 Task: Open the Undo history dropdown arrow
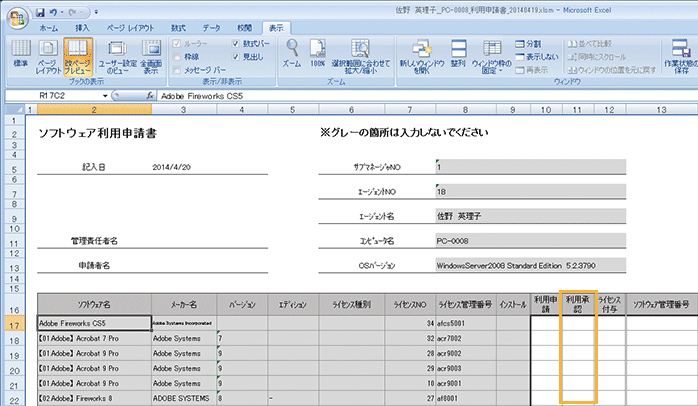click(61, 12)
